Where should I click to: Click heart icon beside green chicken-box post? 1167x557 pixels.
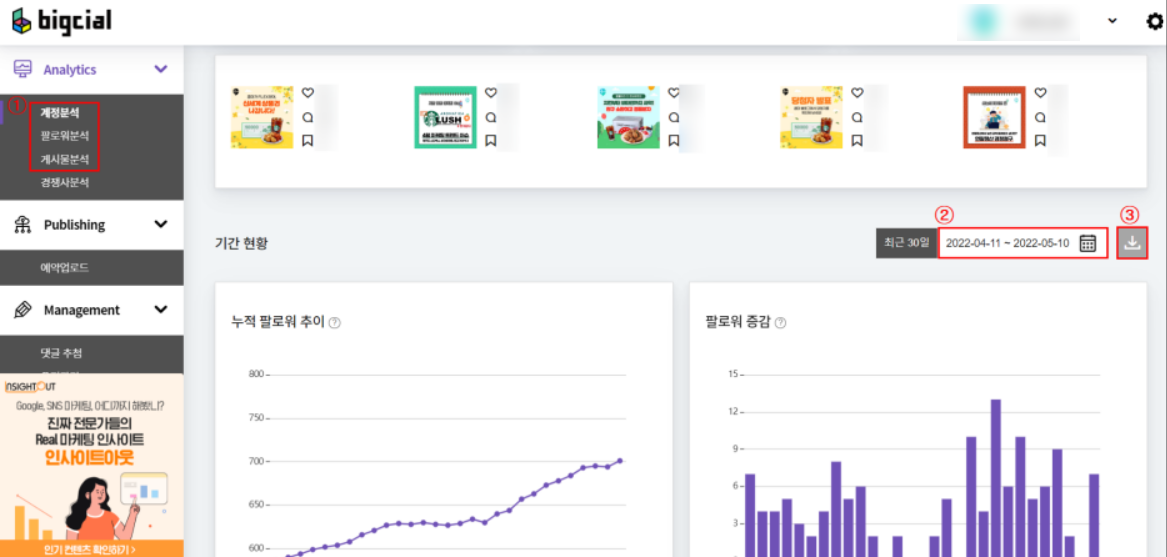pos(674,93)
